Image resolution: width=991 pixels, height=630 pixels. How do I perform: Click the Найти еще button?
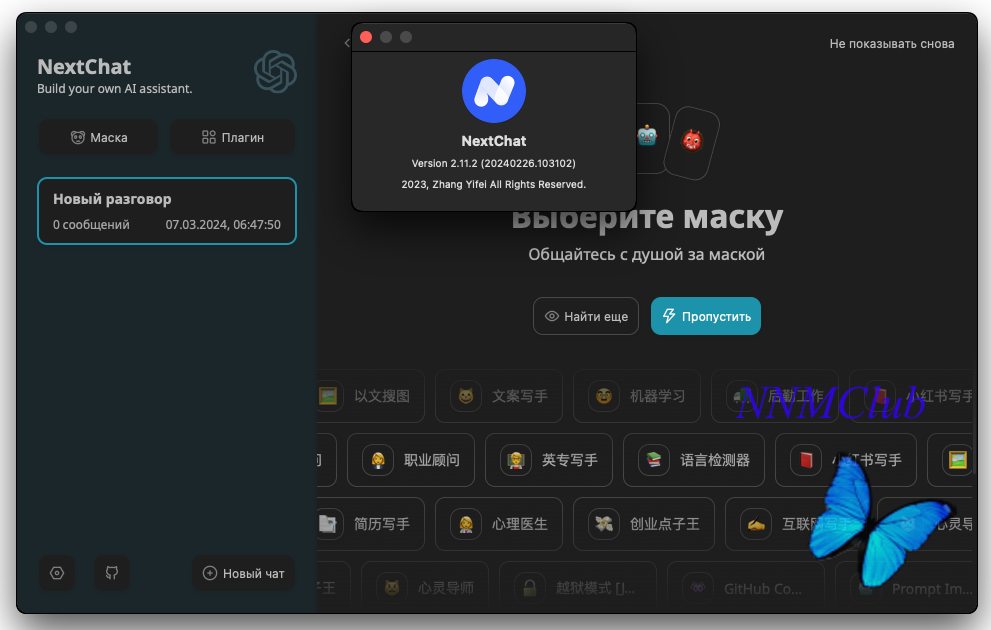tap(586, 316)
